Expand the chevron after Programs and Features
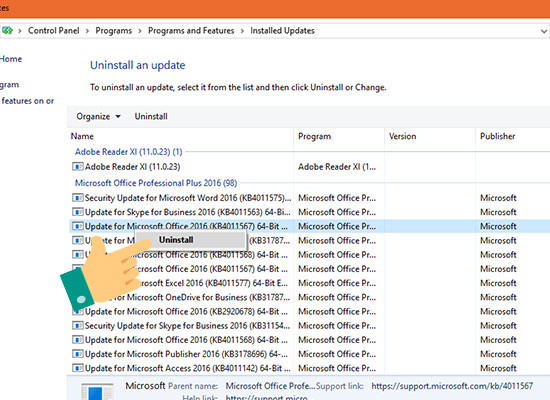Screen dimensions: 550x400 pyautogui.click(x=242, y=31)
